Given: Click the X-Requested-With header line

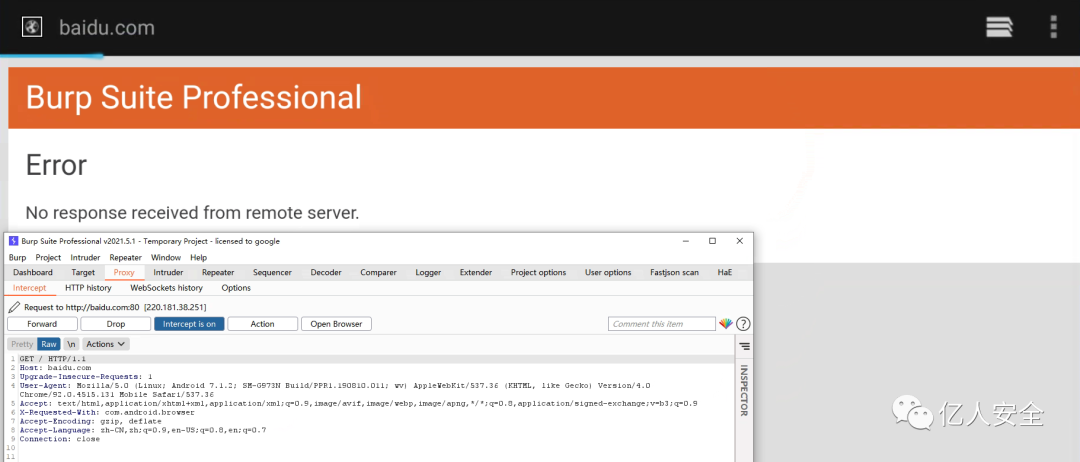Looking at the screenshot, I should pyautogui.click(x=107, y=412).
